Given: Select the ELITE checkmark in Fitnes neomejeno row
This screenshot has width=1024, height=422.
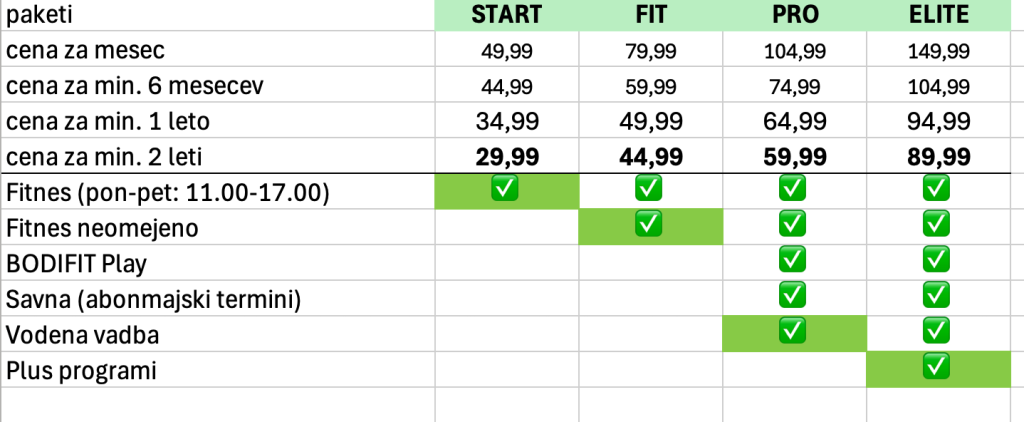Looking at the screenshot, I should tap(937, 225).
